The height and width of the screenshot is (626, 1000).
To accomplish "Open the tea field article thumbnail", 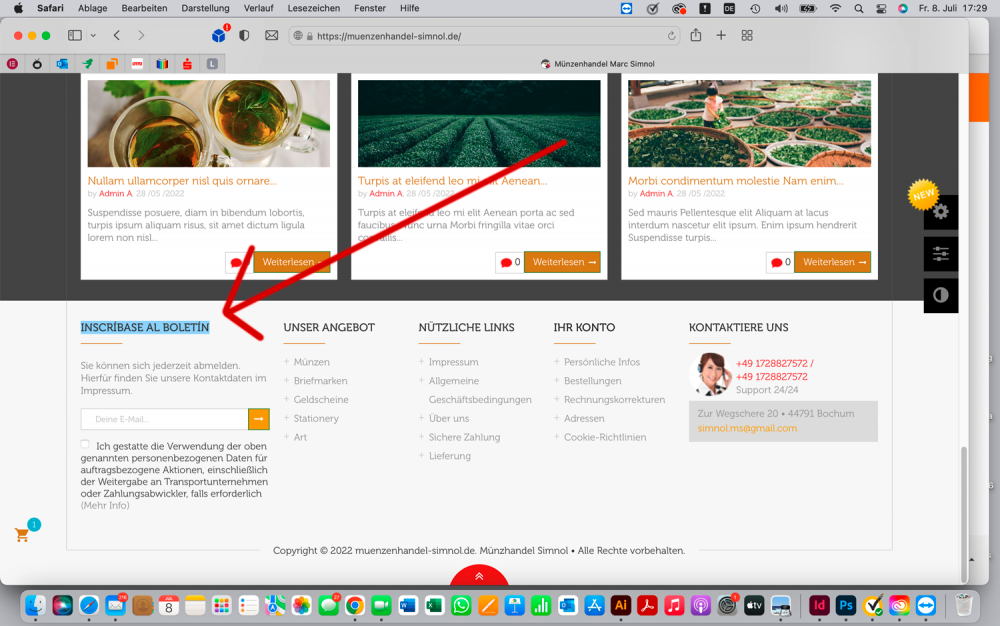I will coord(479,123).
